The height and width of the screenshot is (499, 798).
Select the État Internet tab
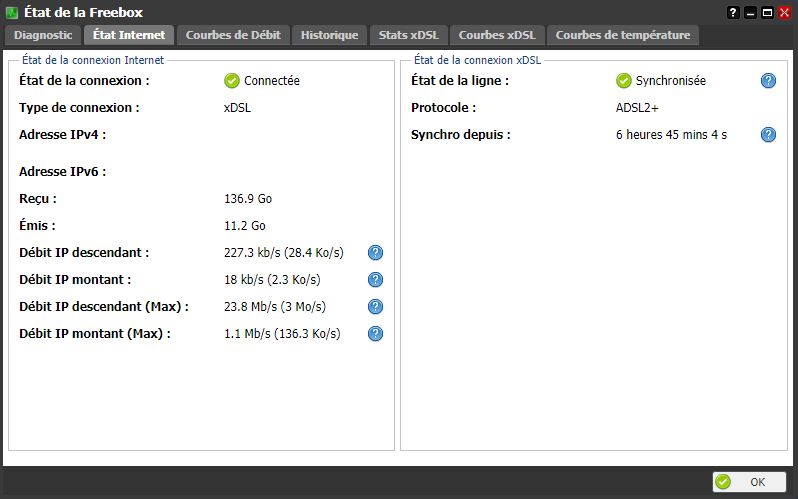(129, 35)
